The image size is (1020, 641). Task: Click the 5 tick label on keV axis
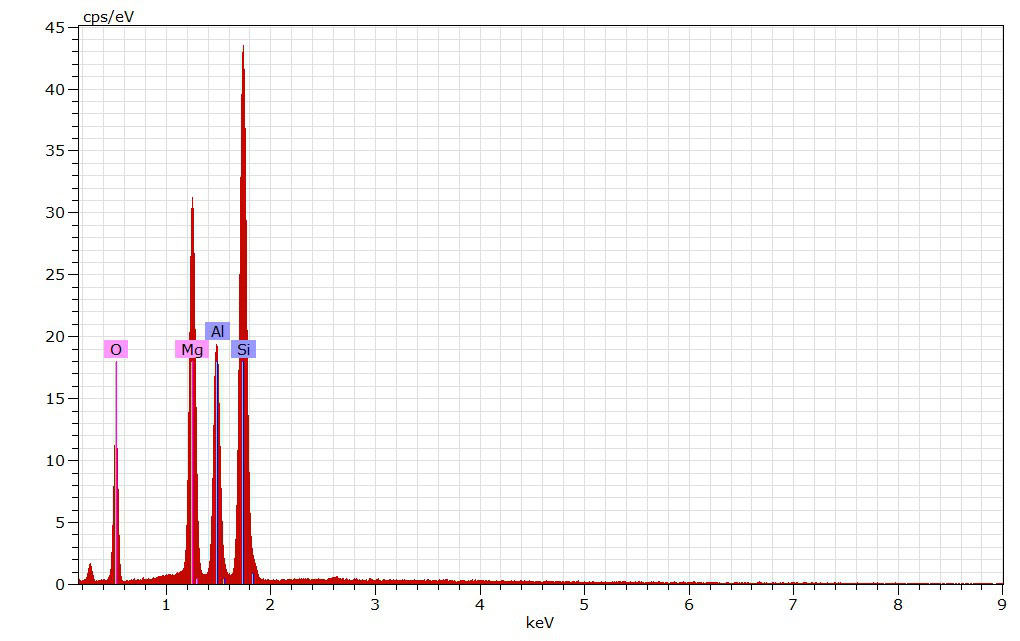584,604
